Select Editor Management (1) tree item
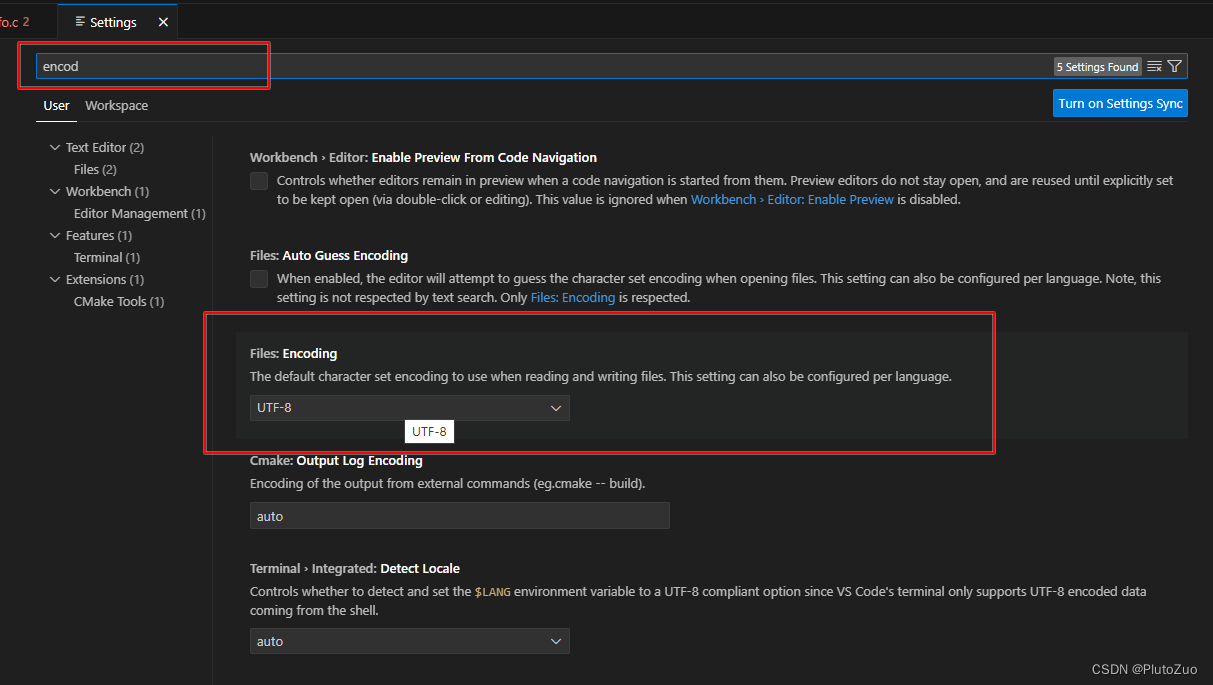 (x=140, y=213)
